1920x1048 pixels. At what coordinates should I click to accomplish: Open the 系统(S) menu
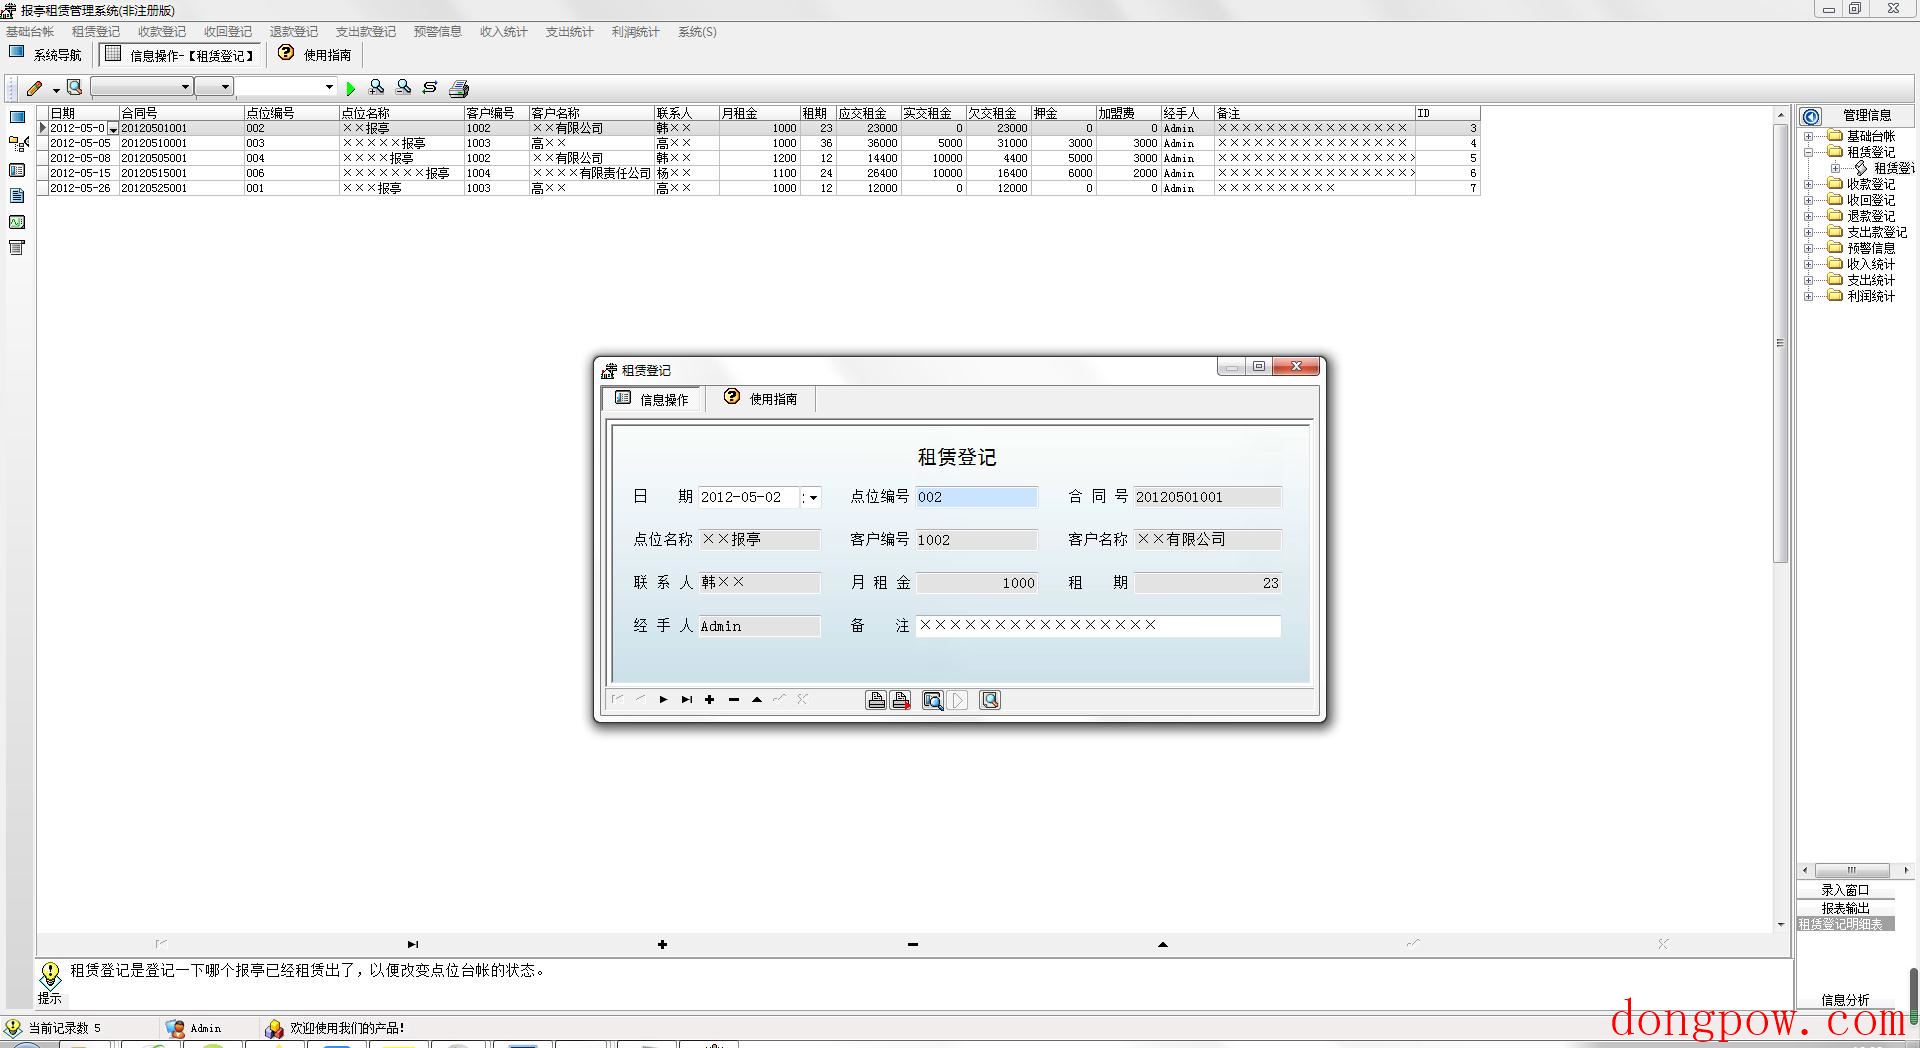tap(697, 32)
